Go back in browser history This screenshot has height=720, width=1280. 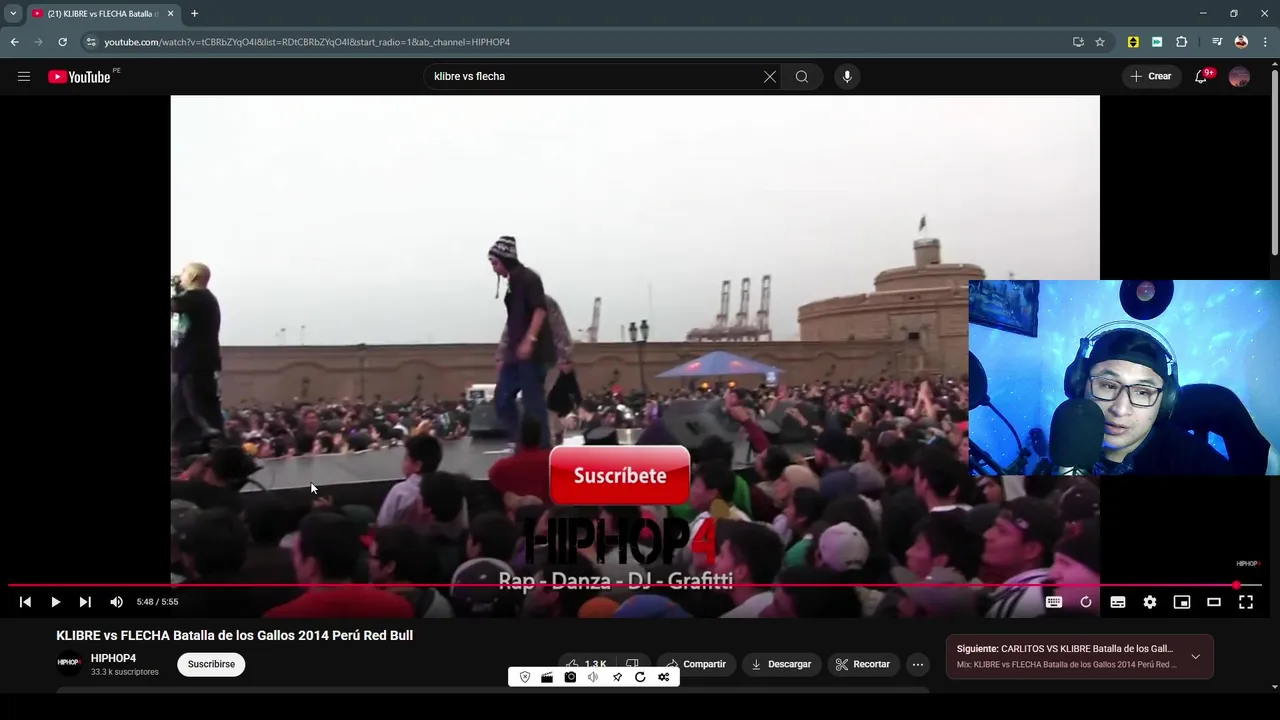14,42
